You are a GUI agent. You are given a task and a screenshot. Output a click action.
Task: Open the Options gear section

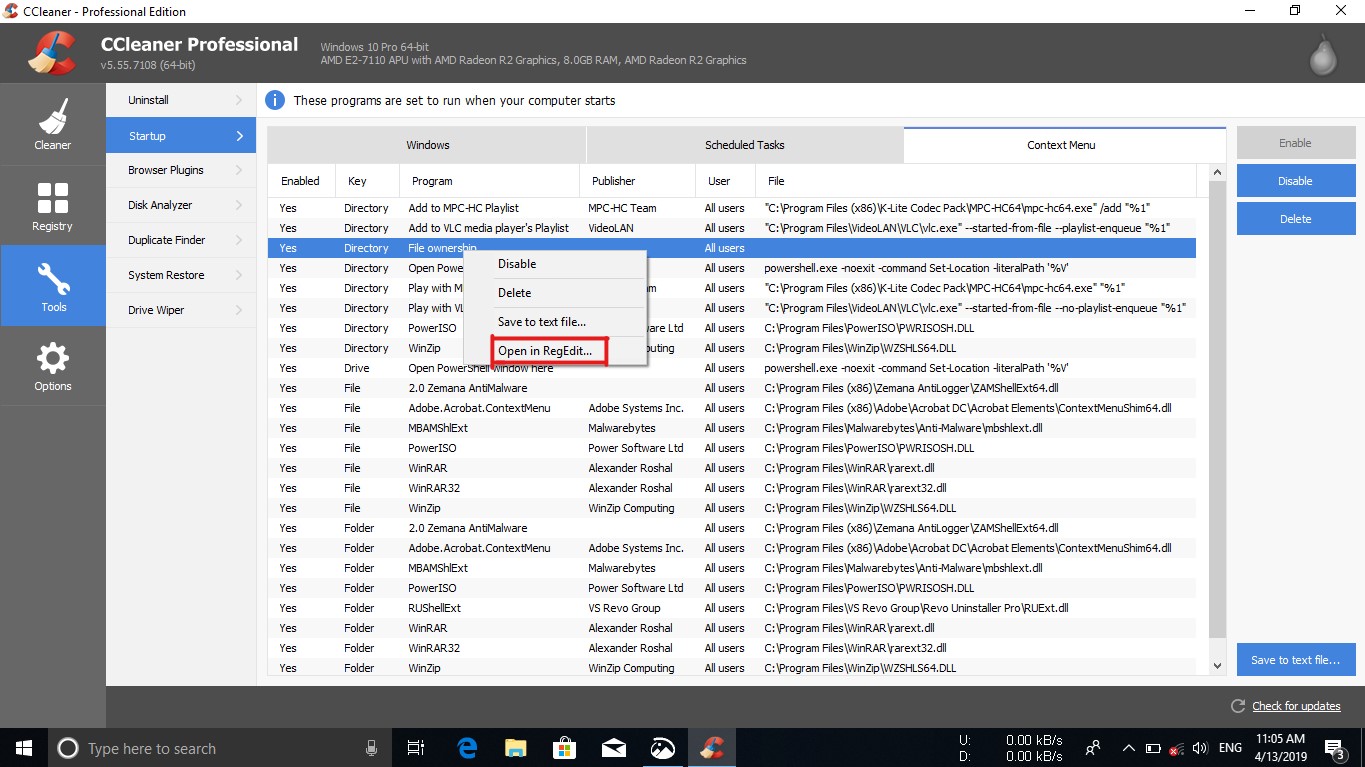(52, 366)
